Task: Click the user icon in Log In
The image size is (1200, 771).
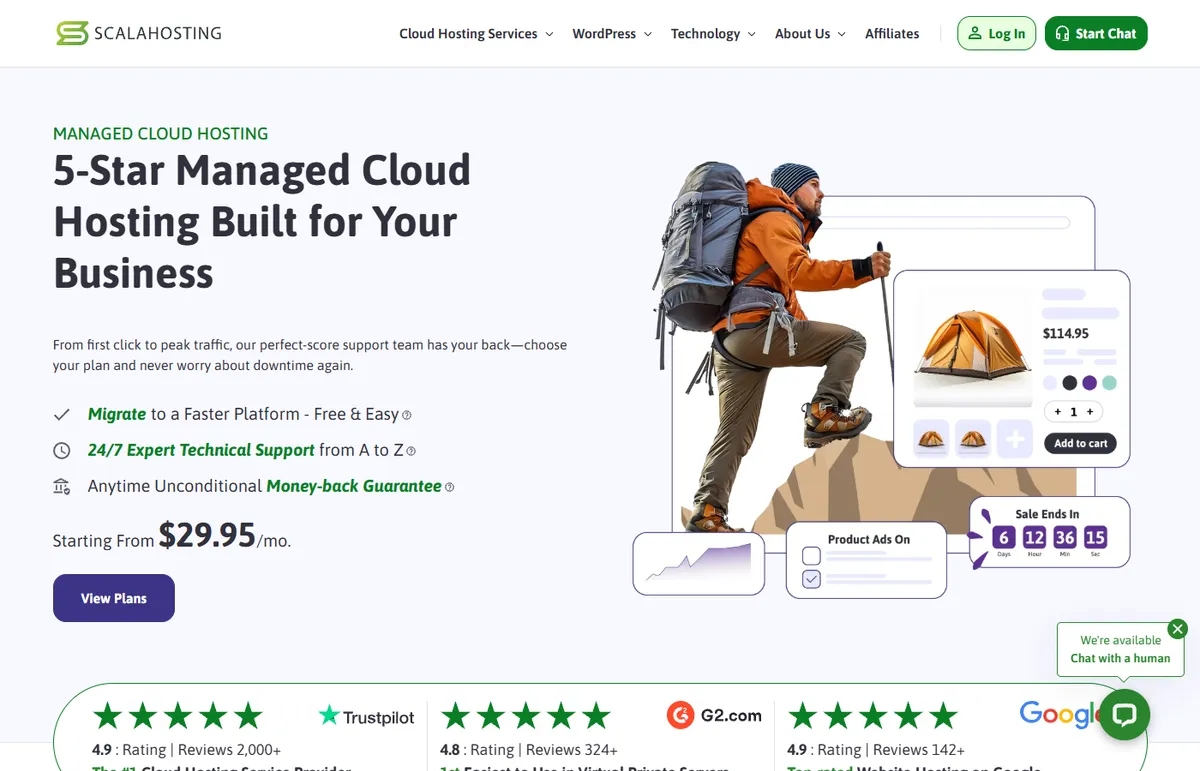Action: coord(975,33)
